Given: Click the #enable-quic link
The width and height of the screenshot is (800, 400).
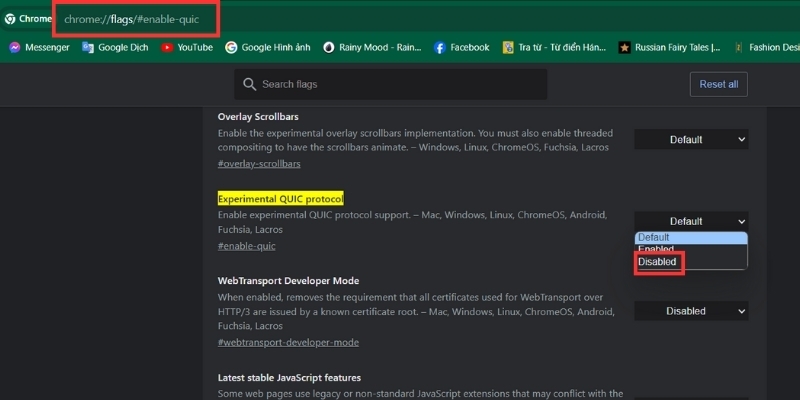Looking at the screenshot, I should 246,246.
